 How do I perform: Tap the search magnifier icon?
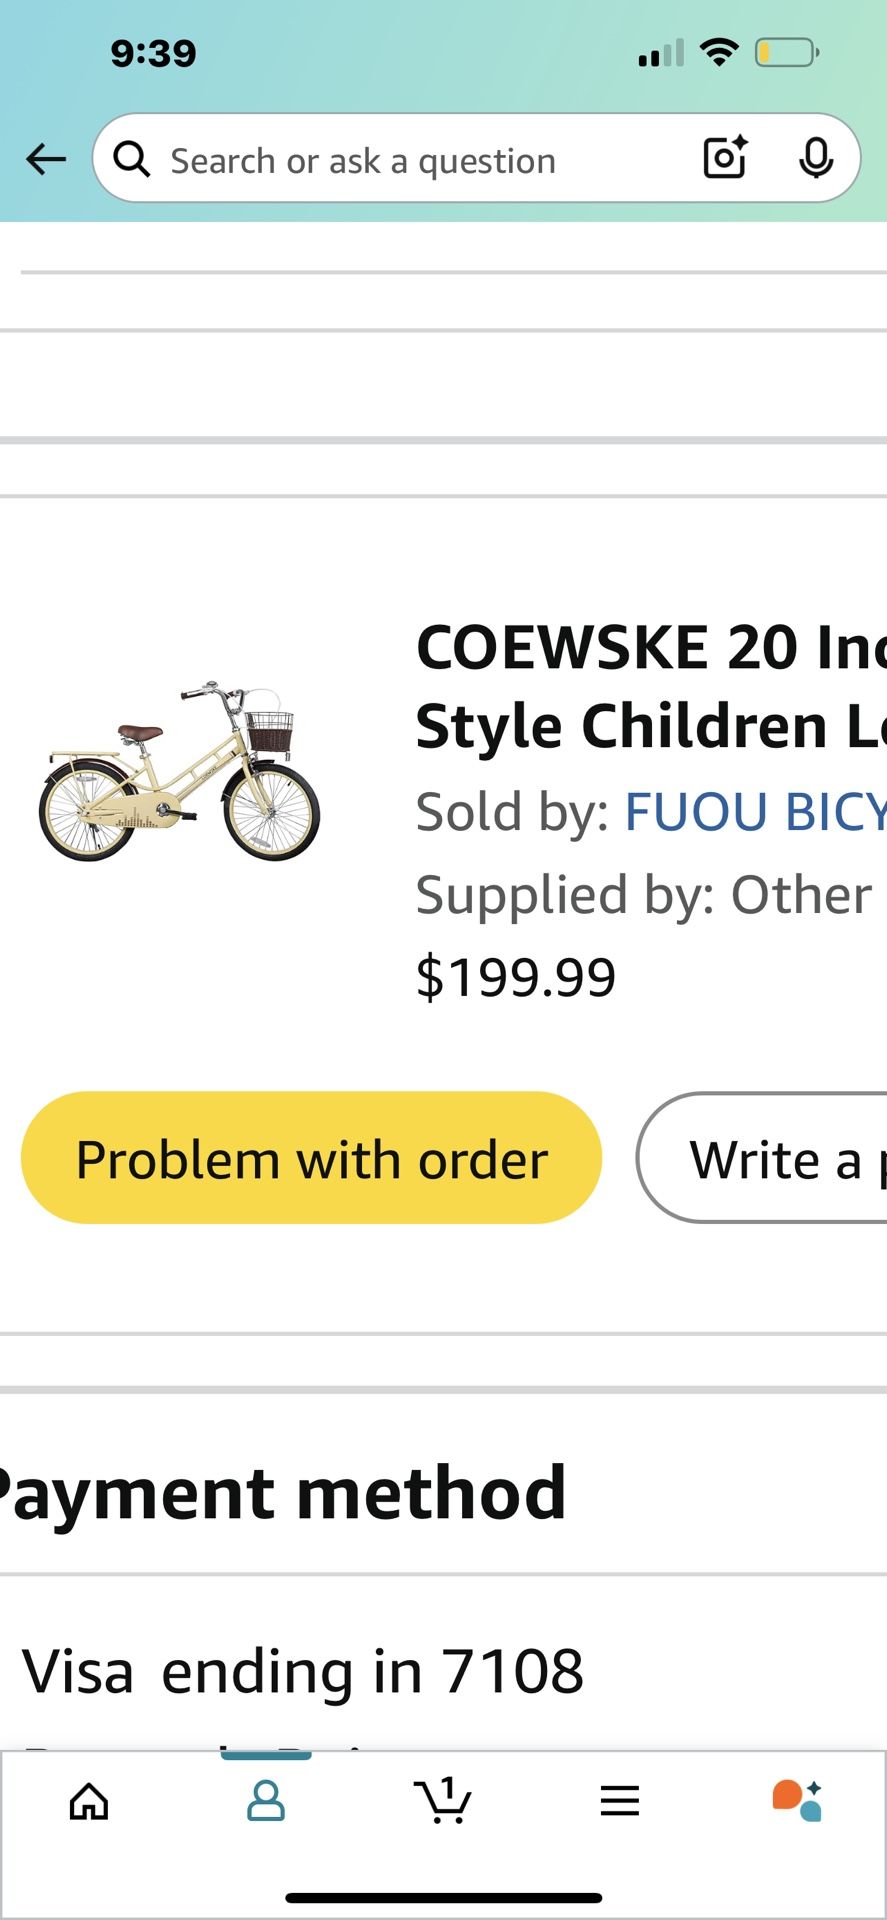pos(131,159)
